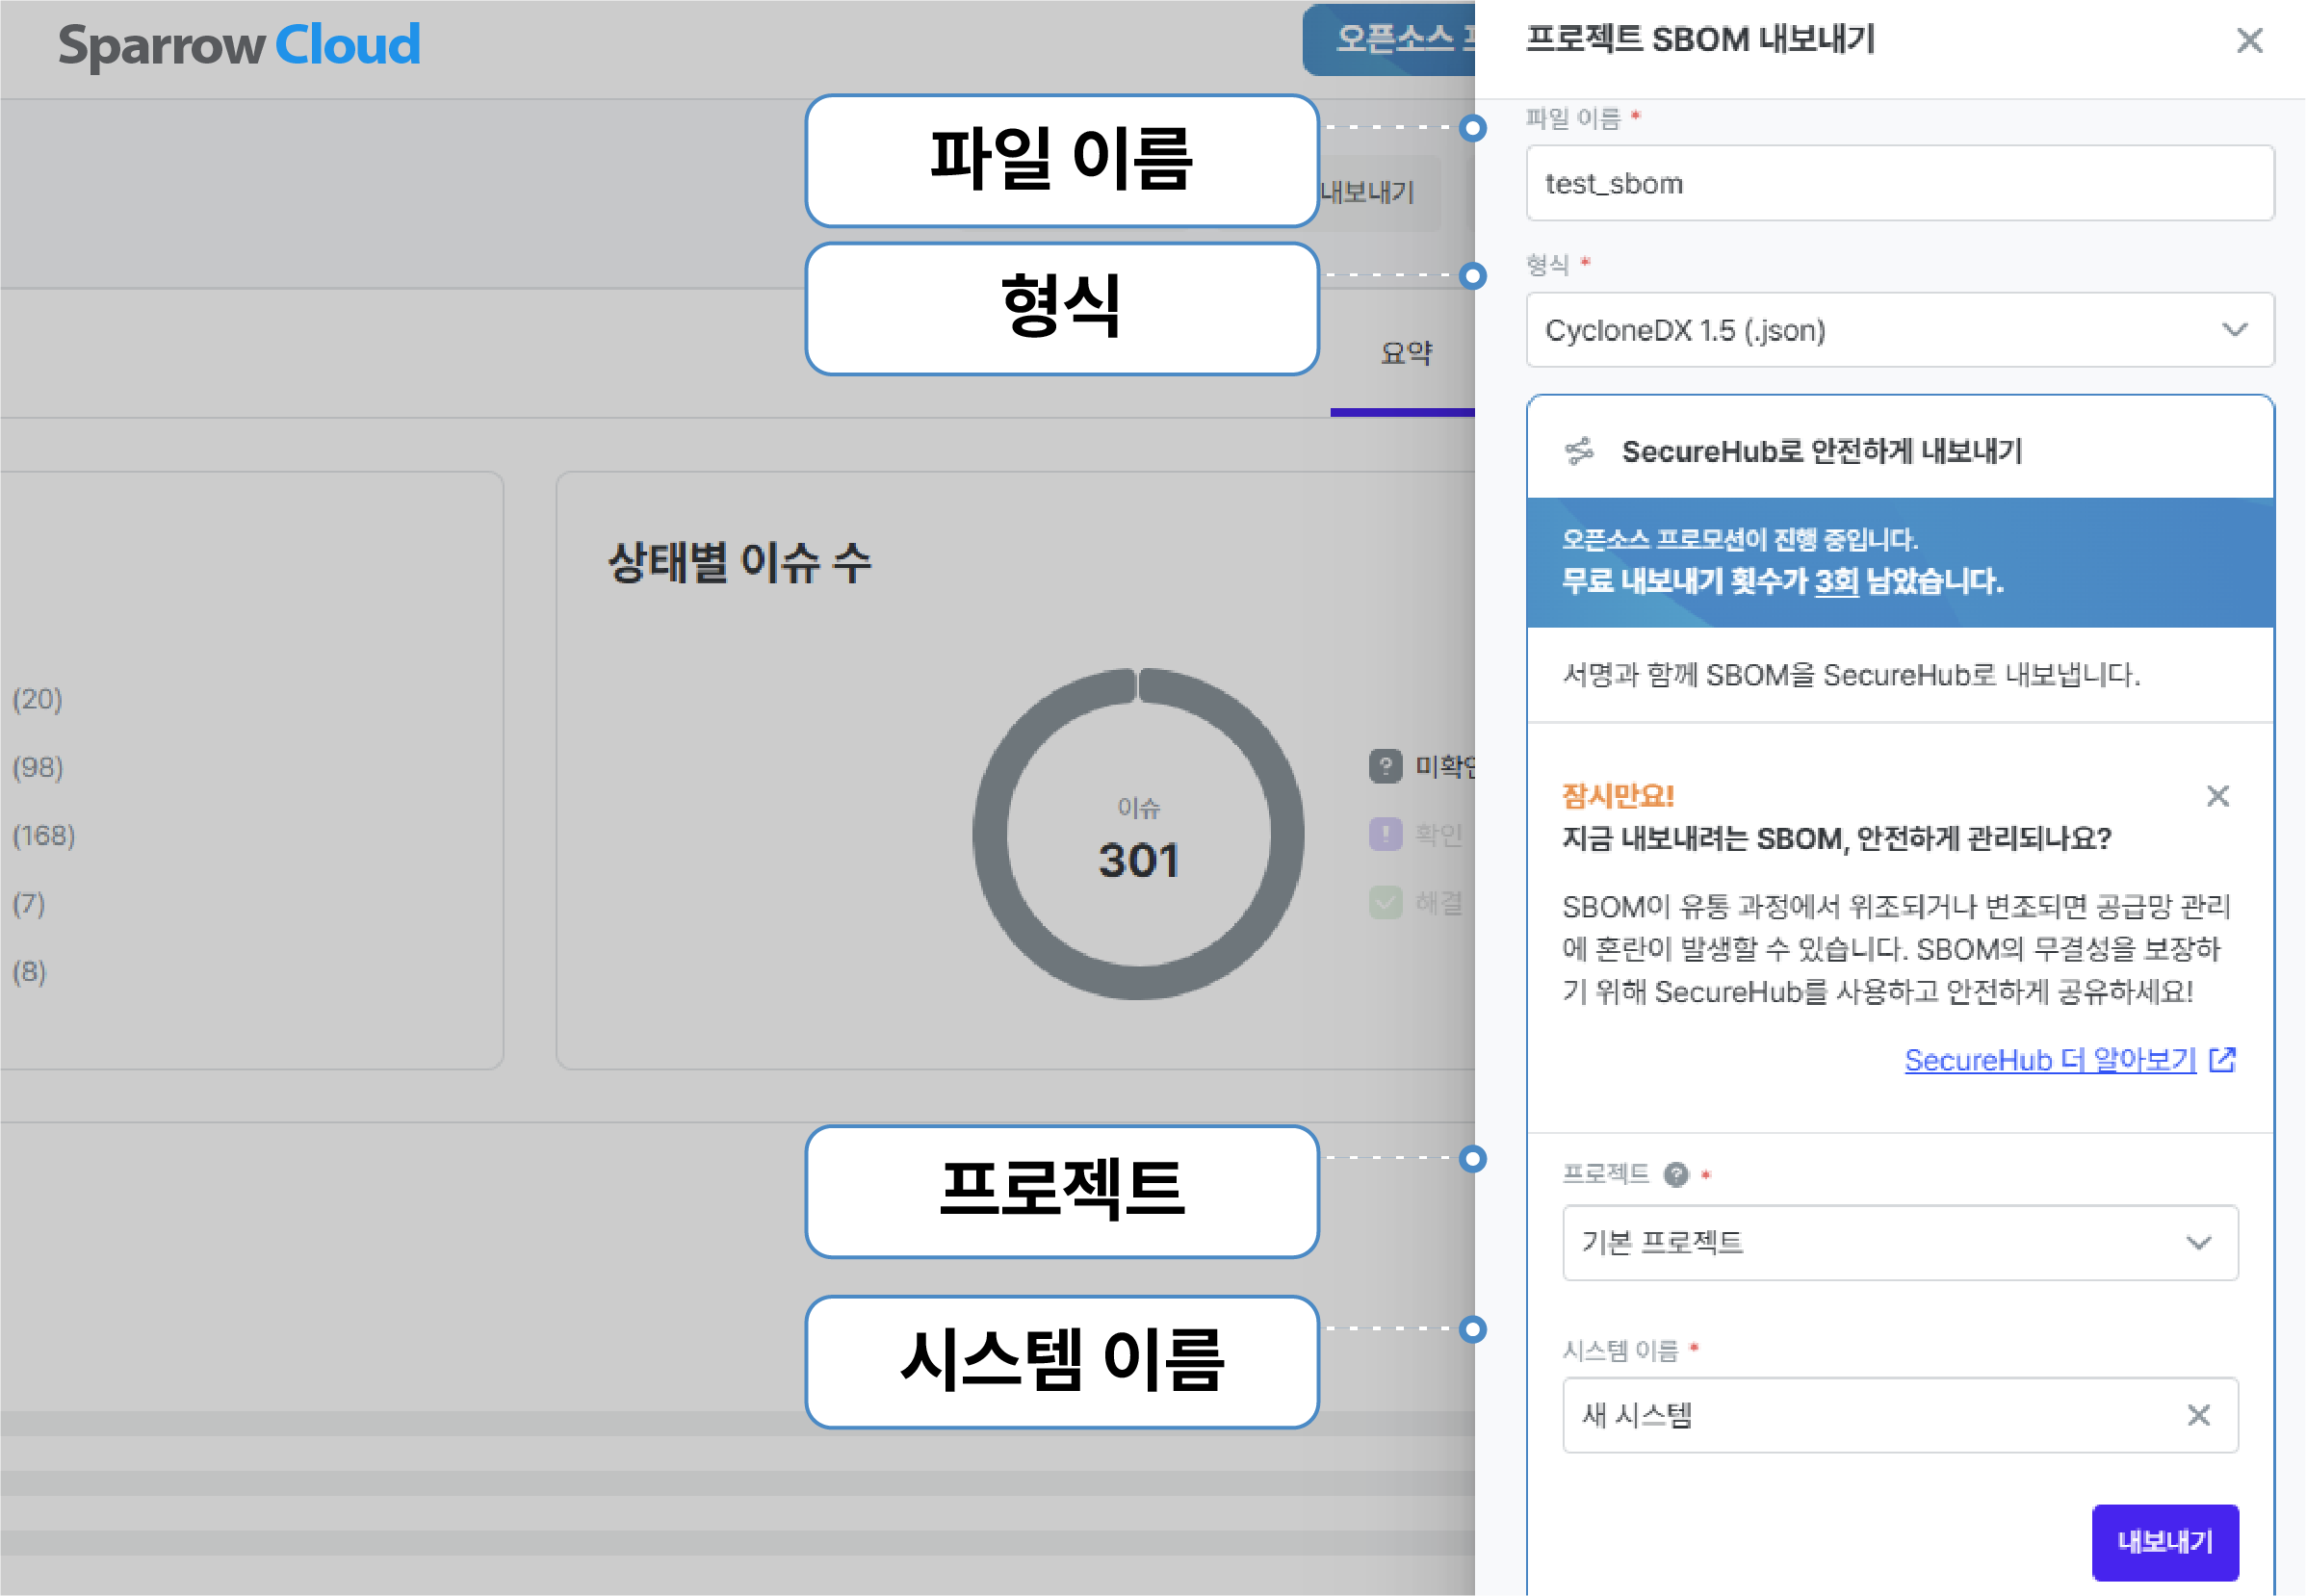The image size is (2306, 1596).
Task: Open the 형식 dropdown showing CycloneDX 1.5 (.json)
Action: click(1899, 330)
